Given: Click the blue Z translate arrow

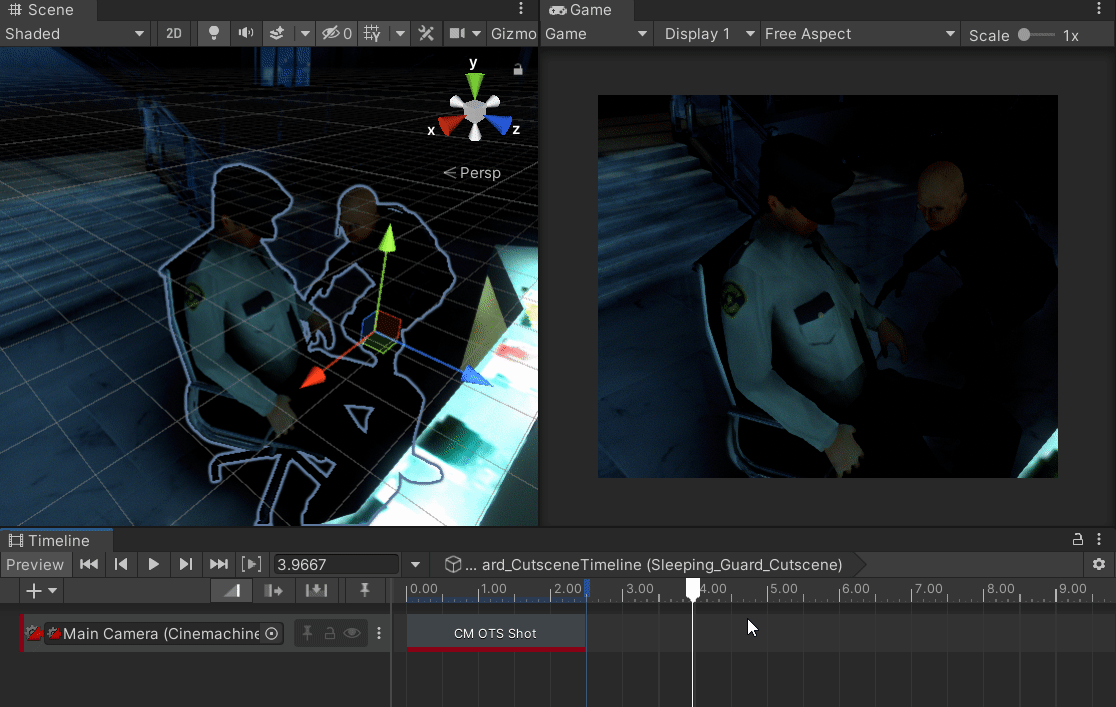Looking at the screenshot, I should click(476, 376).
